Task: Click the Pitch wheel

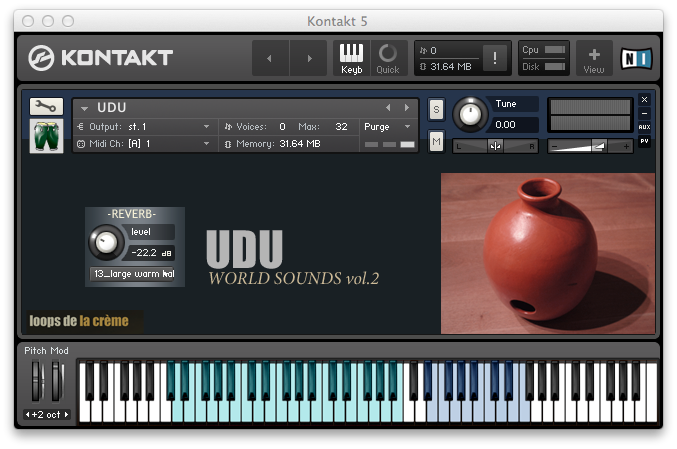Action: pyautogui.click(x=37, y=381)
